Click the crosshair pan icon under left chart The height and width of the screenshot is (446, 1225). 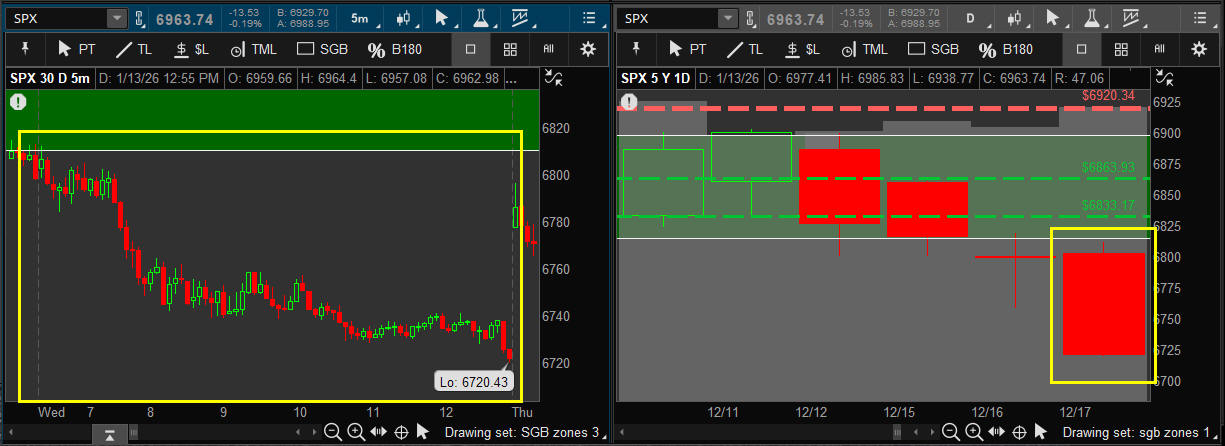(402, 432)
